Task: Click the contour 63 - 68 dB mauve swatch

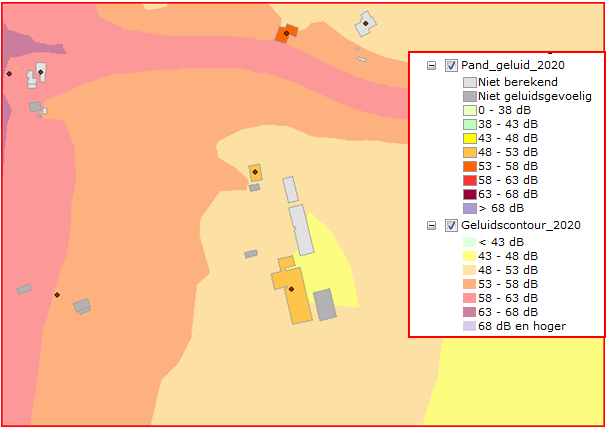Action: click(x=469, y=312)
